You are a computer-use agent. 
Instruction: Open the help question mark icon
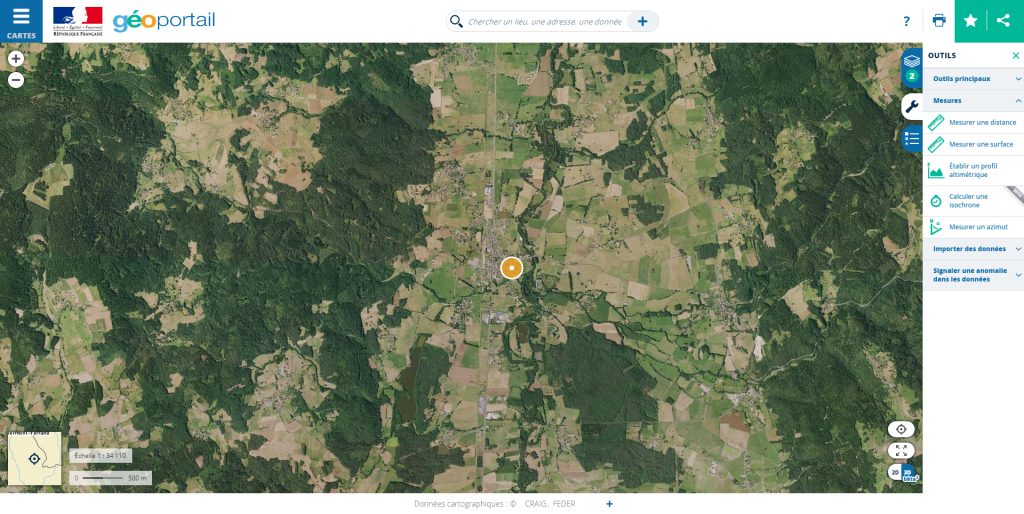906,22
